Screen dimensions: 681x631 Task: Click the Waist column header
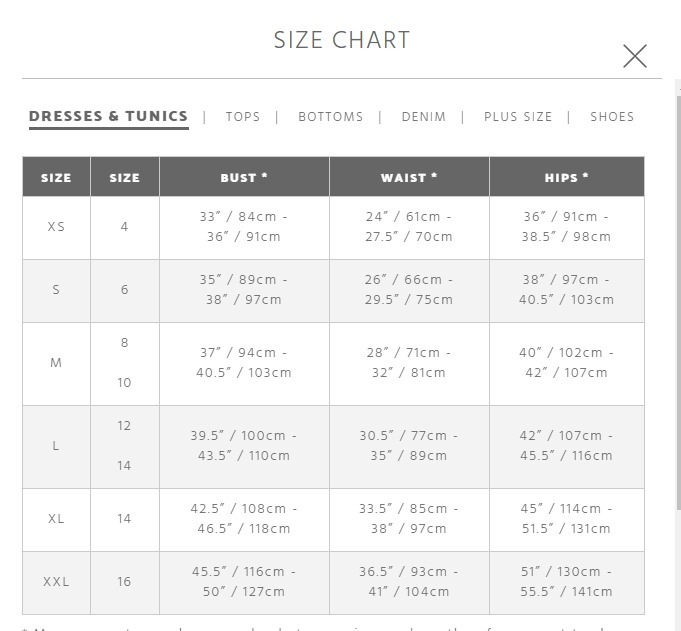coord(409,177)
